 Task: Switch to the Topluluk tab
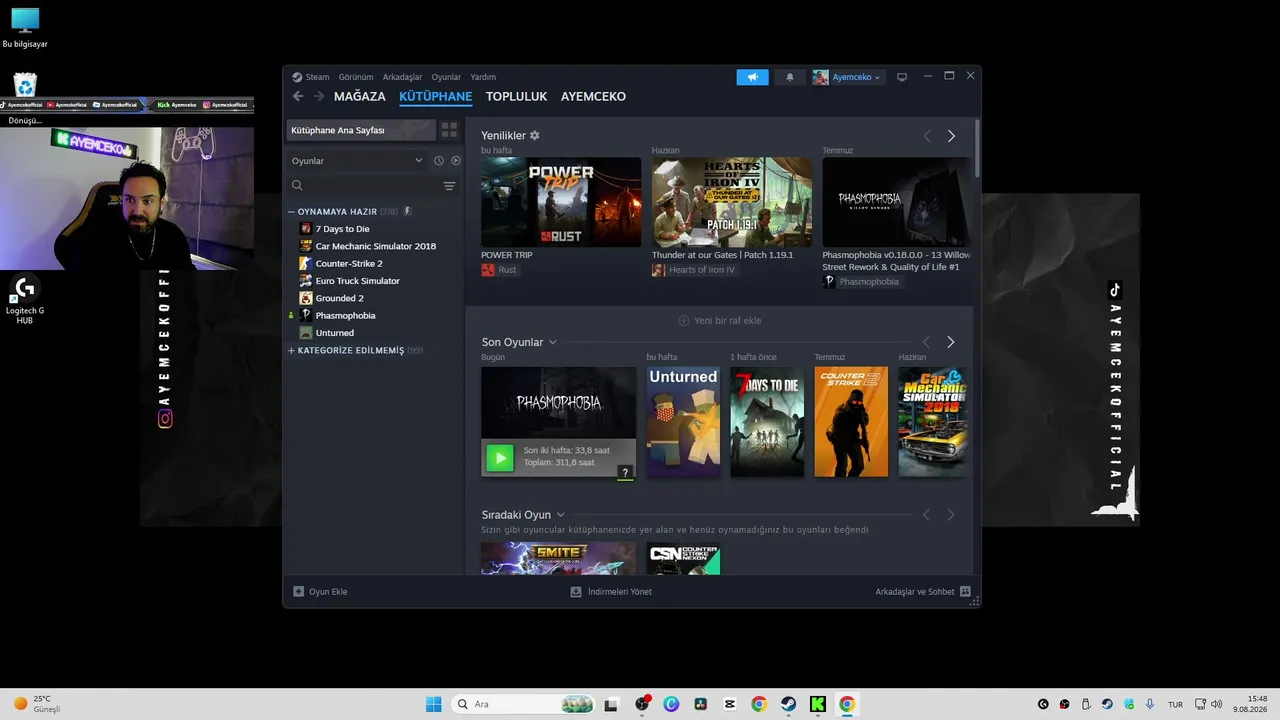point(516,97)
